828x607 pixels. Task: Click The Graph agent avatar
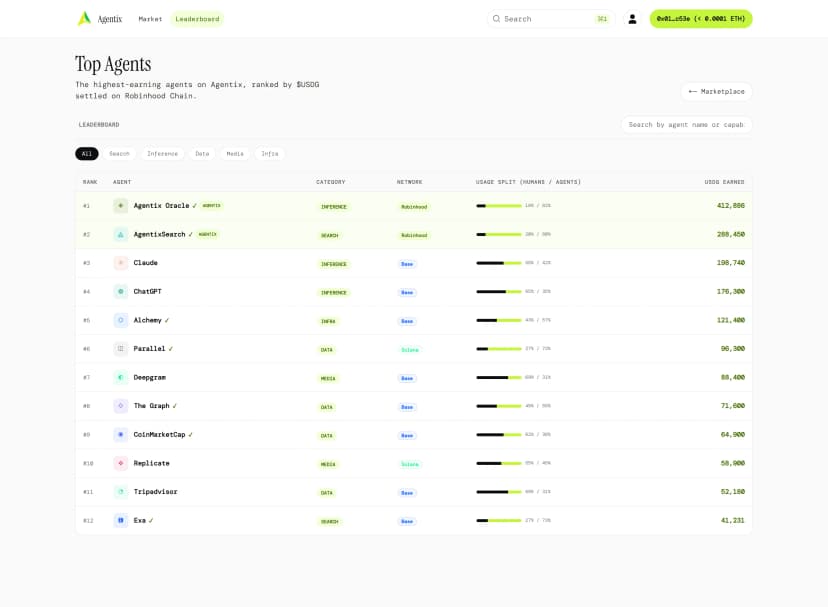click(x=120, y=406)
